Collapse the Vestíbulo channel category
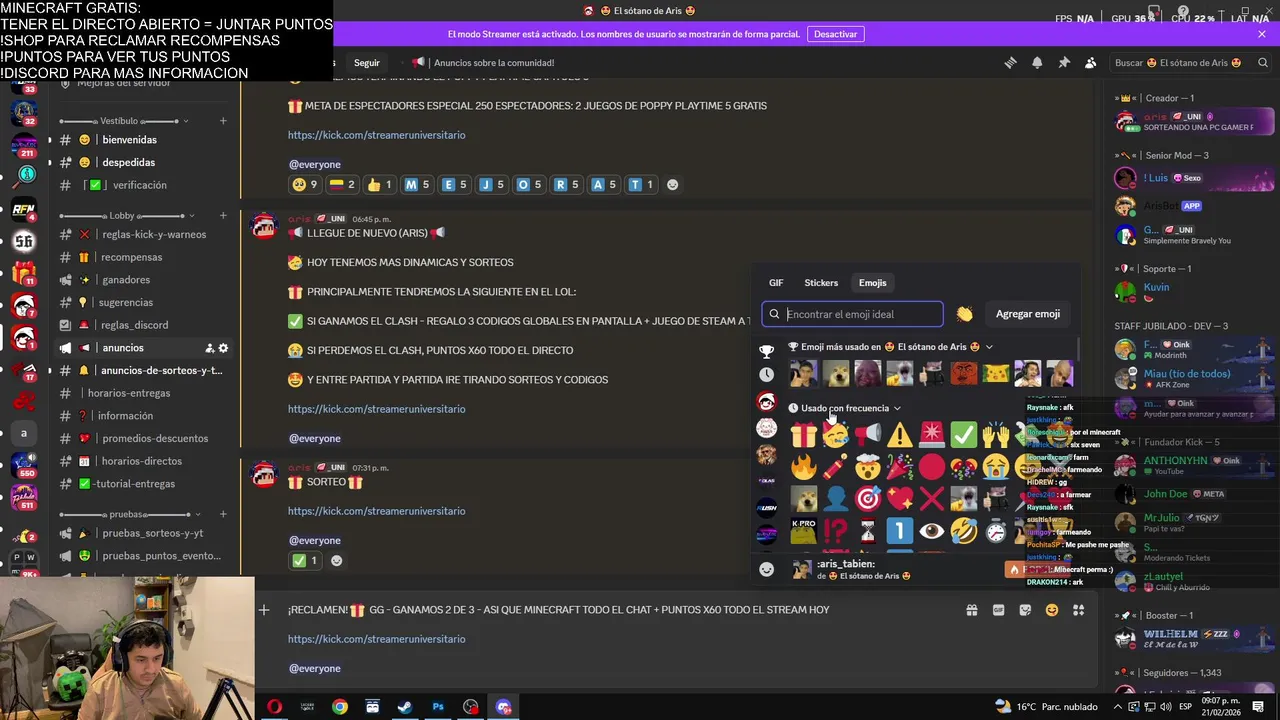 pyautogui.click(x=119, y=121)
